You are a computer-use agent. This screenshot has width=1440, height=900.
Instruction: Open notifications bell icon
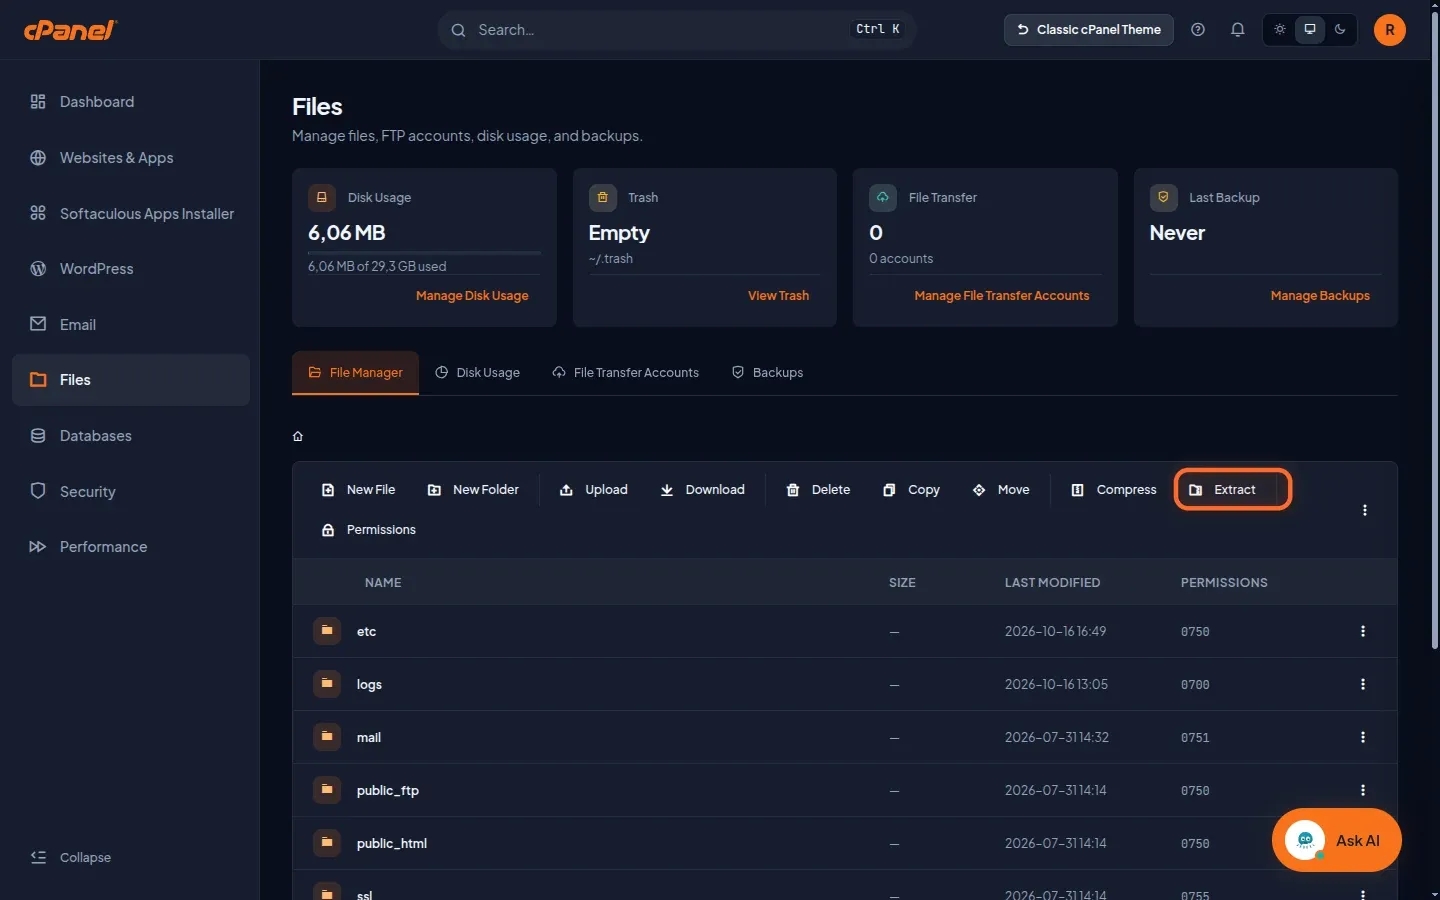point(1237,30)
